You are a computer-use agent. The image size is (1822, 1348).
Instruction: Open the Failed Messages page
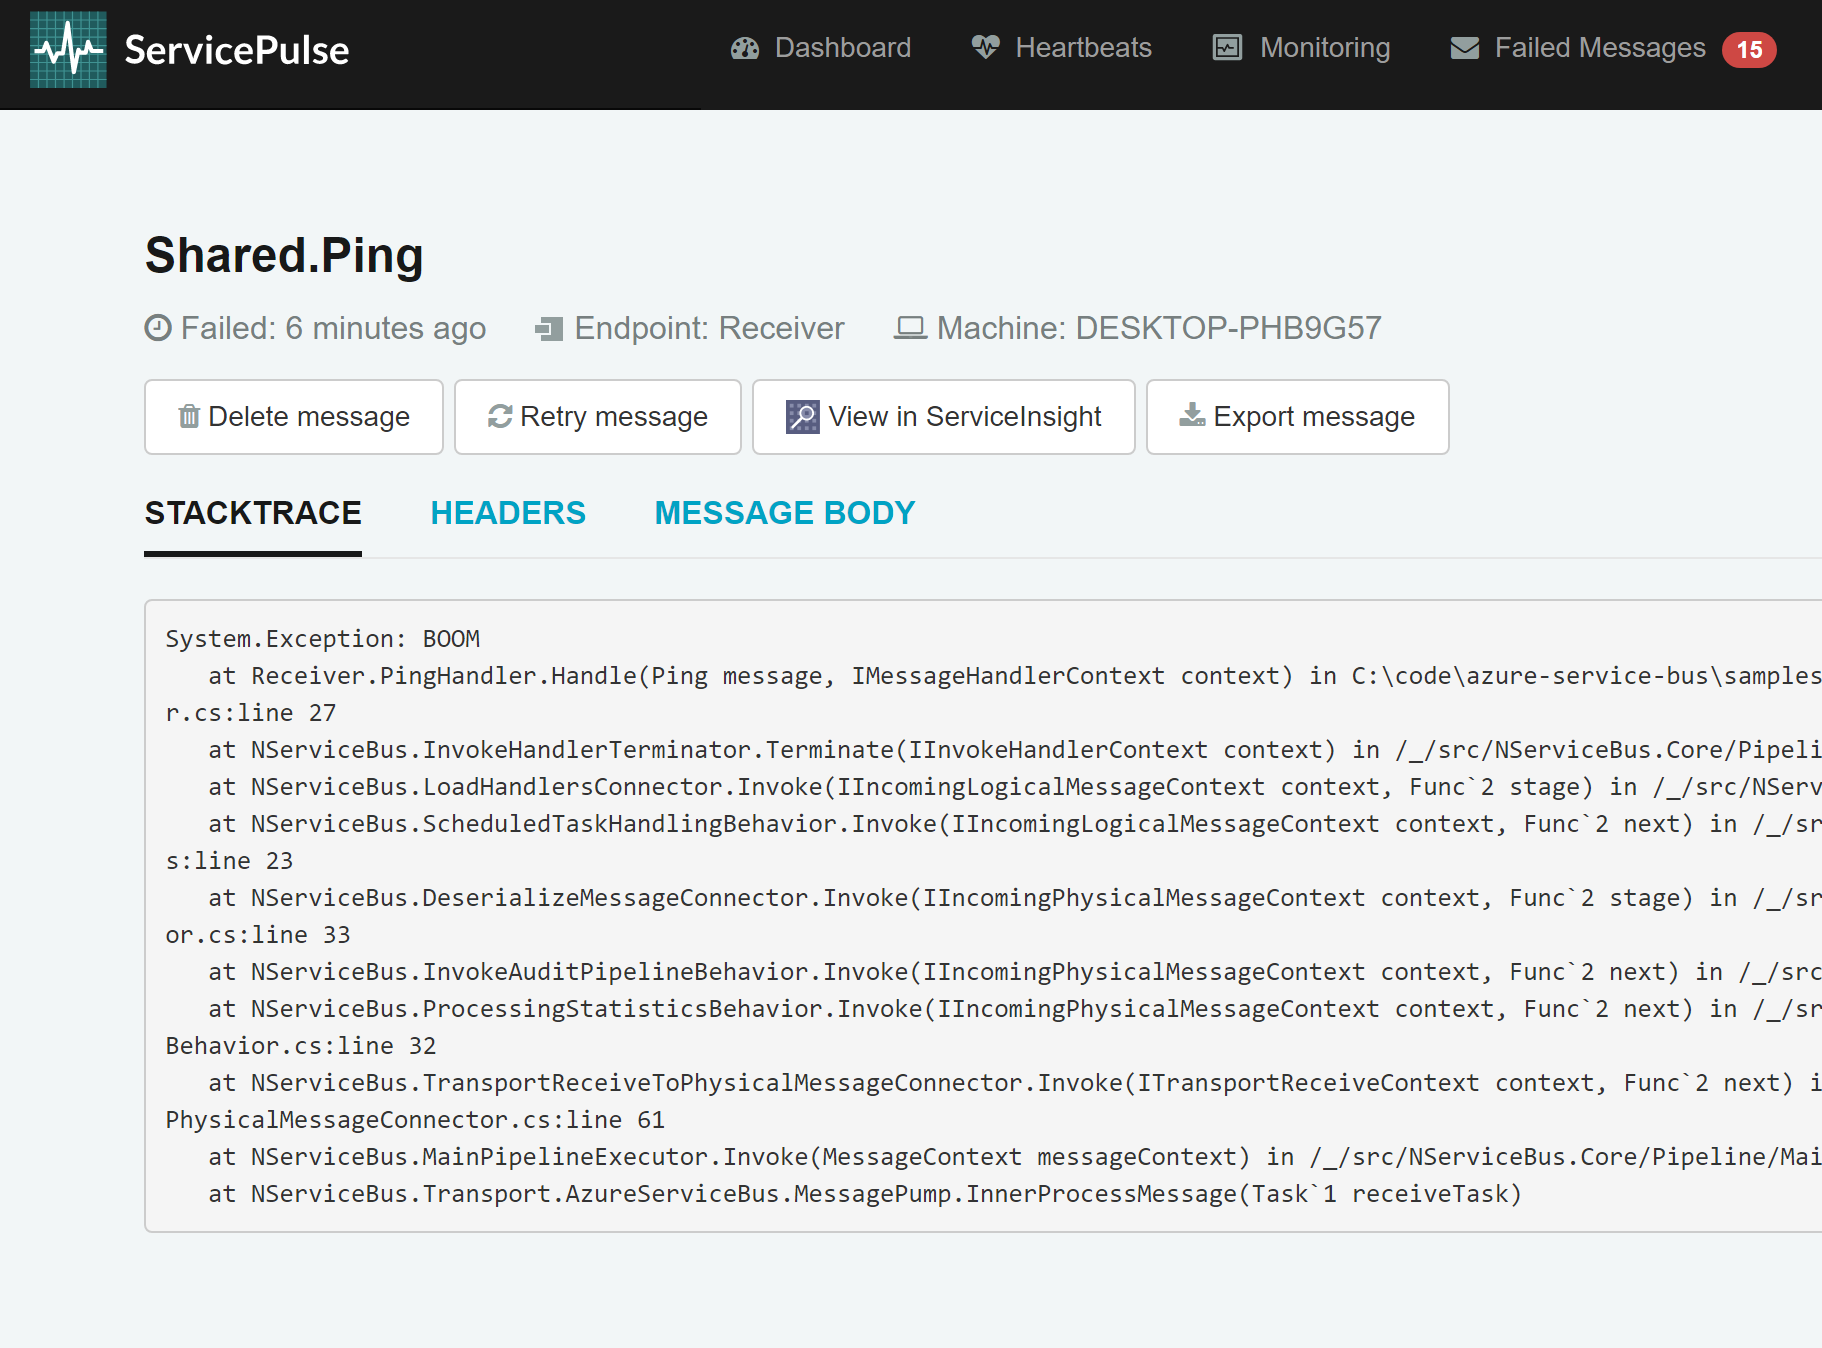pos(1599,47)
